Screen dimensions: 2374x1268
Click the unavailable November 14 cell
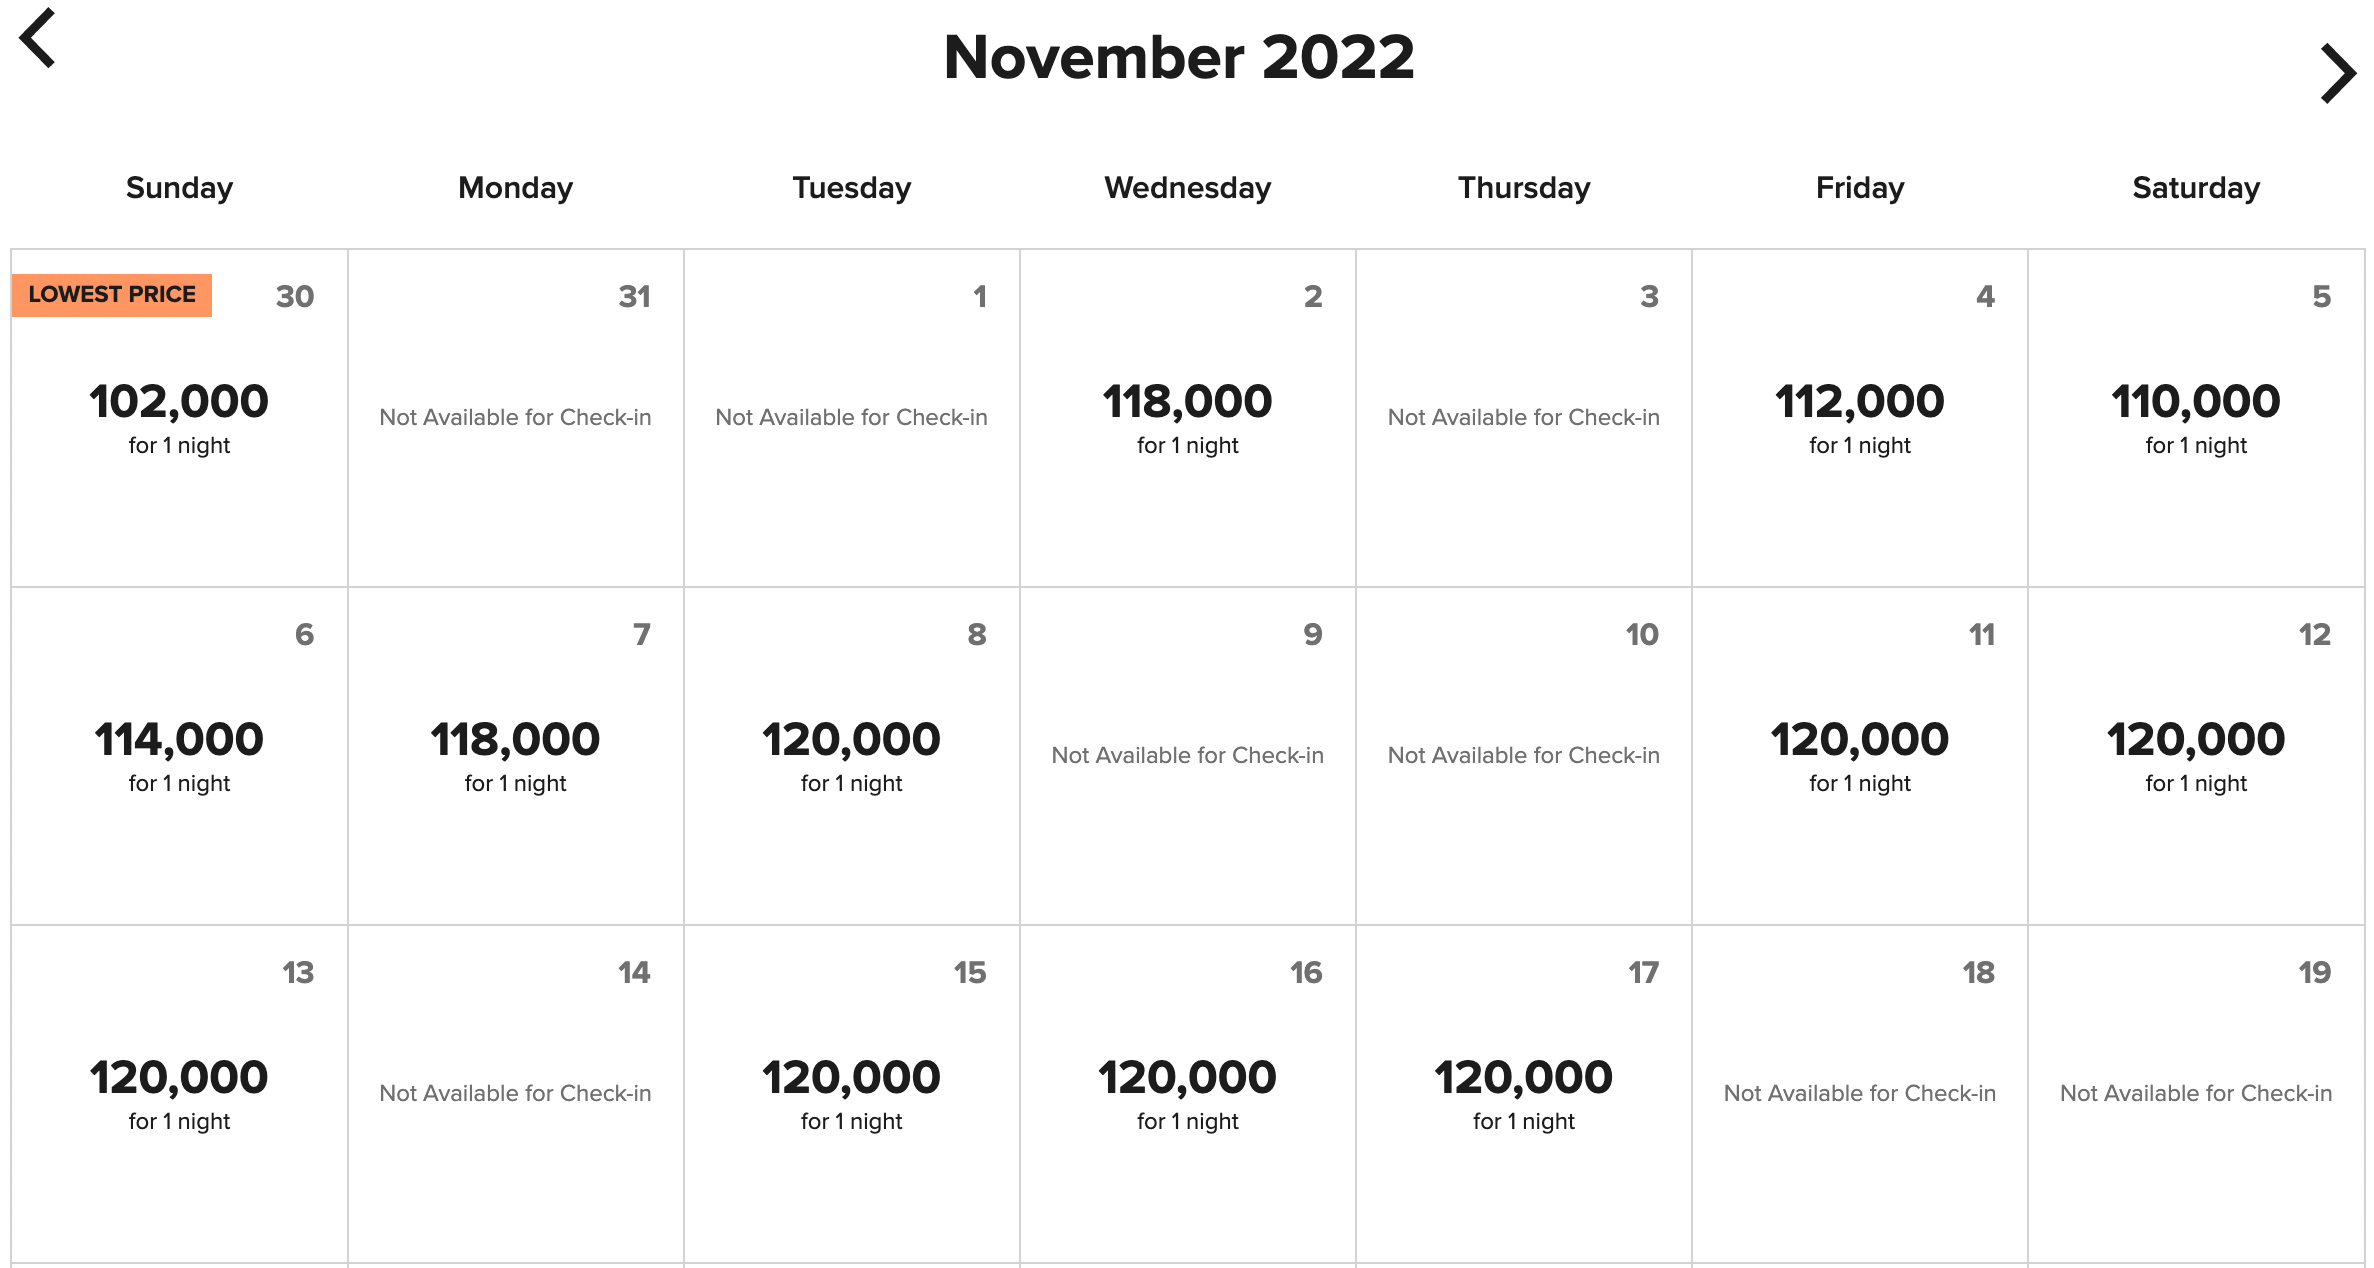pyautogui.click(x=514, y=1093)
